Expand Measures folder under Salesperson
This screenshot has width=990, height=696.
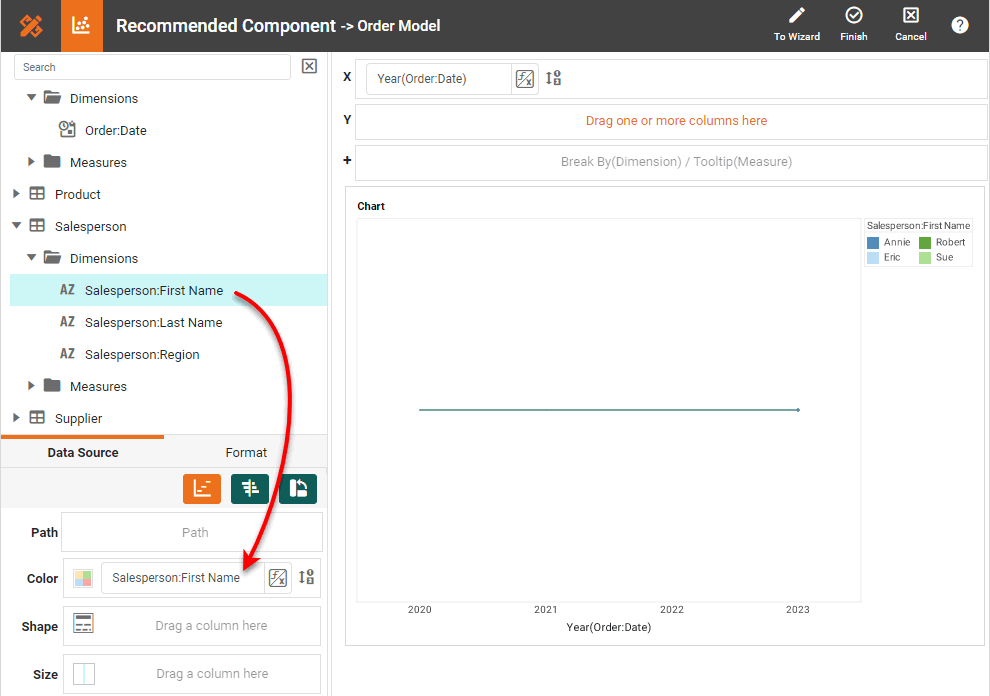32,386
